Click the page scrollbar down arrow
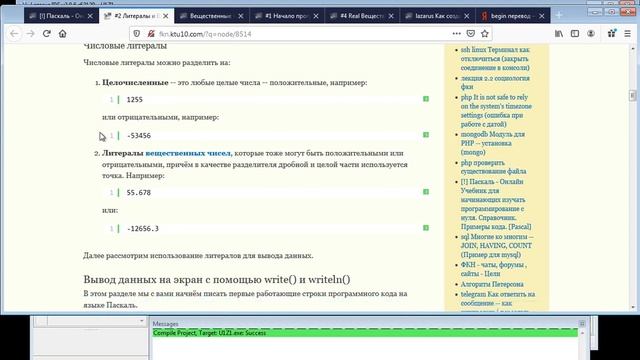 [x=633, y=307]
